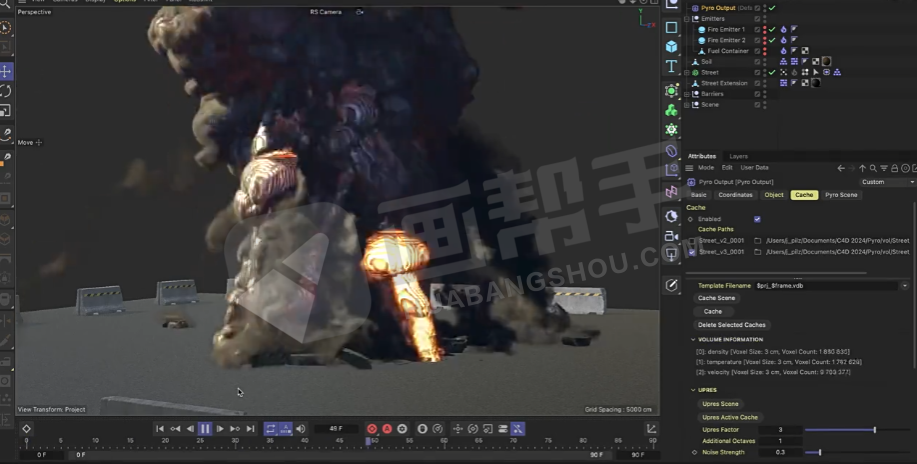The width and height of the screenshot is (917, 464).
Task: Collapse the VOLUME INFORMATION section
Action: point(693,339)
